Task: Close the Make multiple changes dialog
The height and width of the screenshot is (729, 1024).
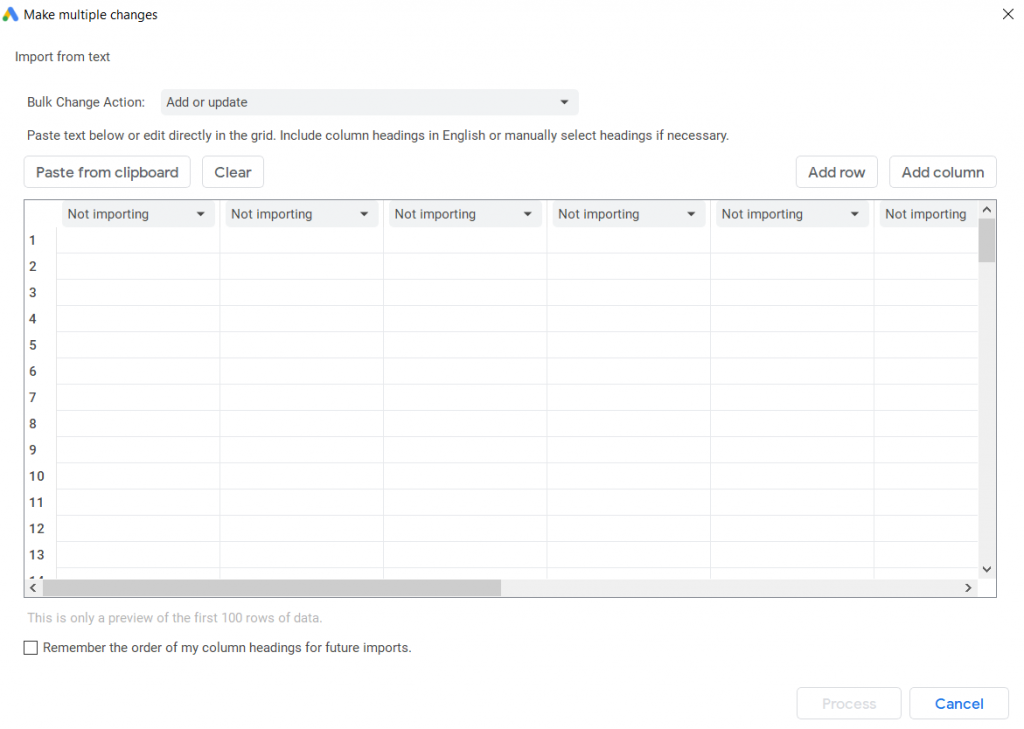Action: click(1007, 14)
